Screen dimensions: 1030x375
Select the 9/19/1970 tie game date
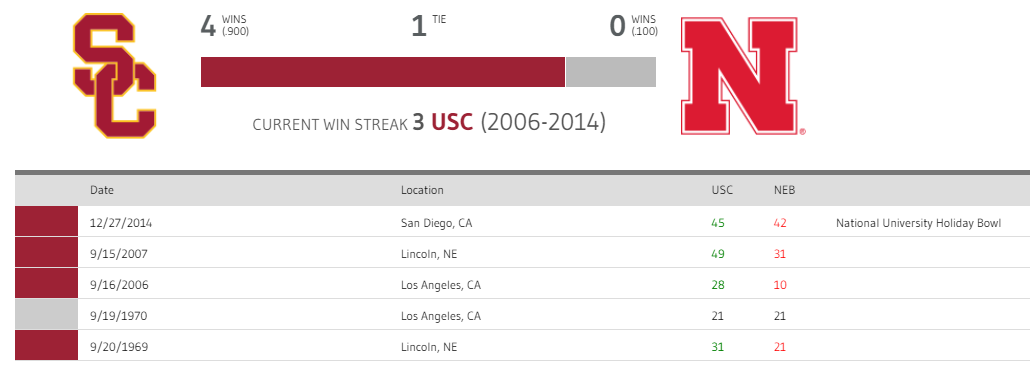point(118,316)
